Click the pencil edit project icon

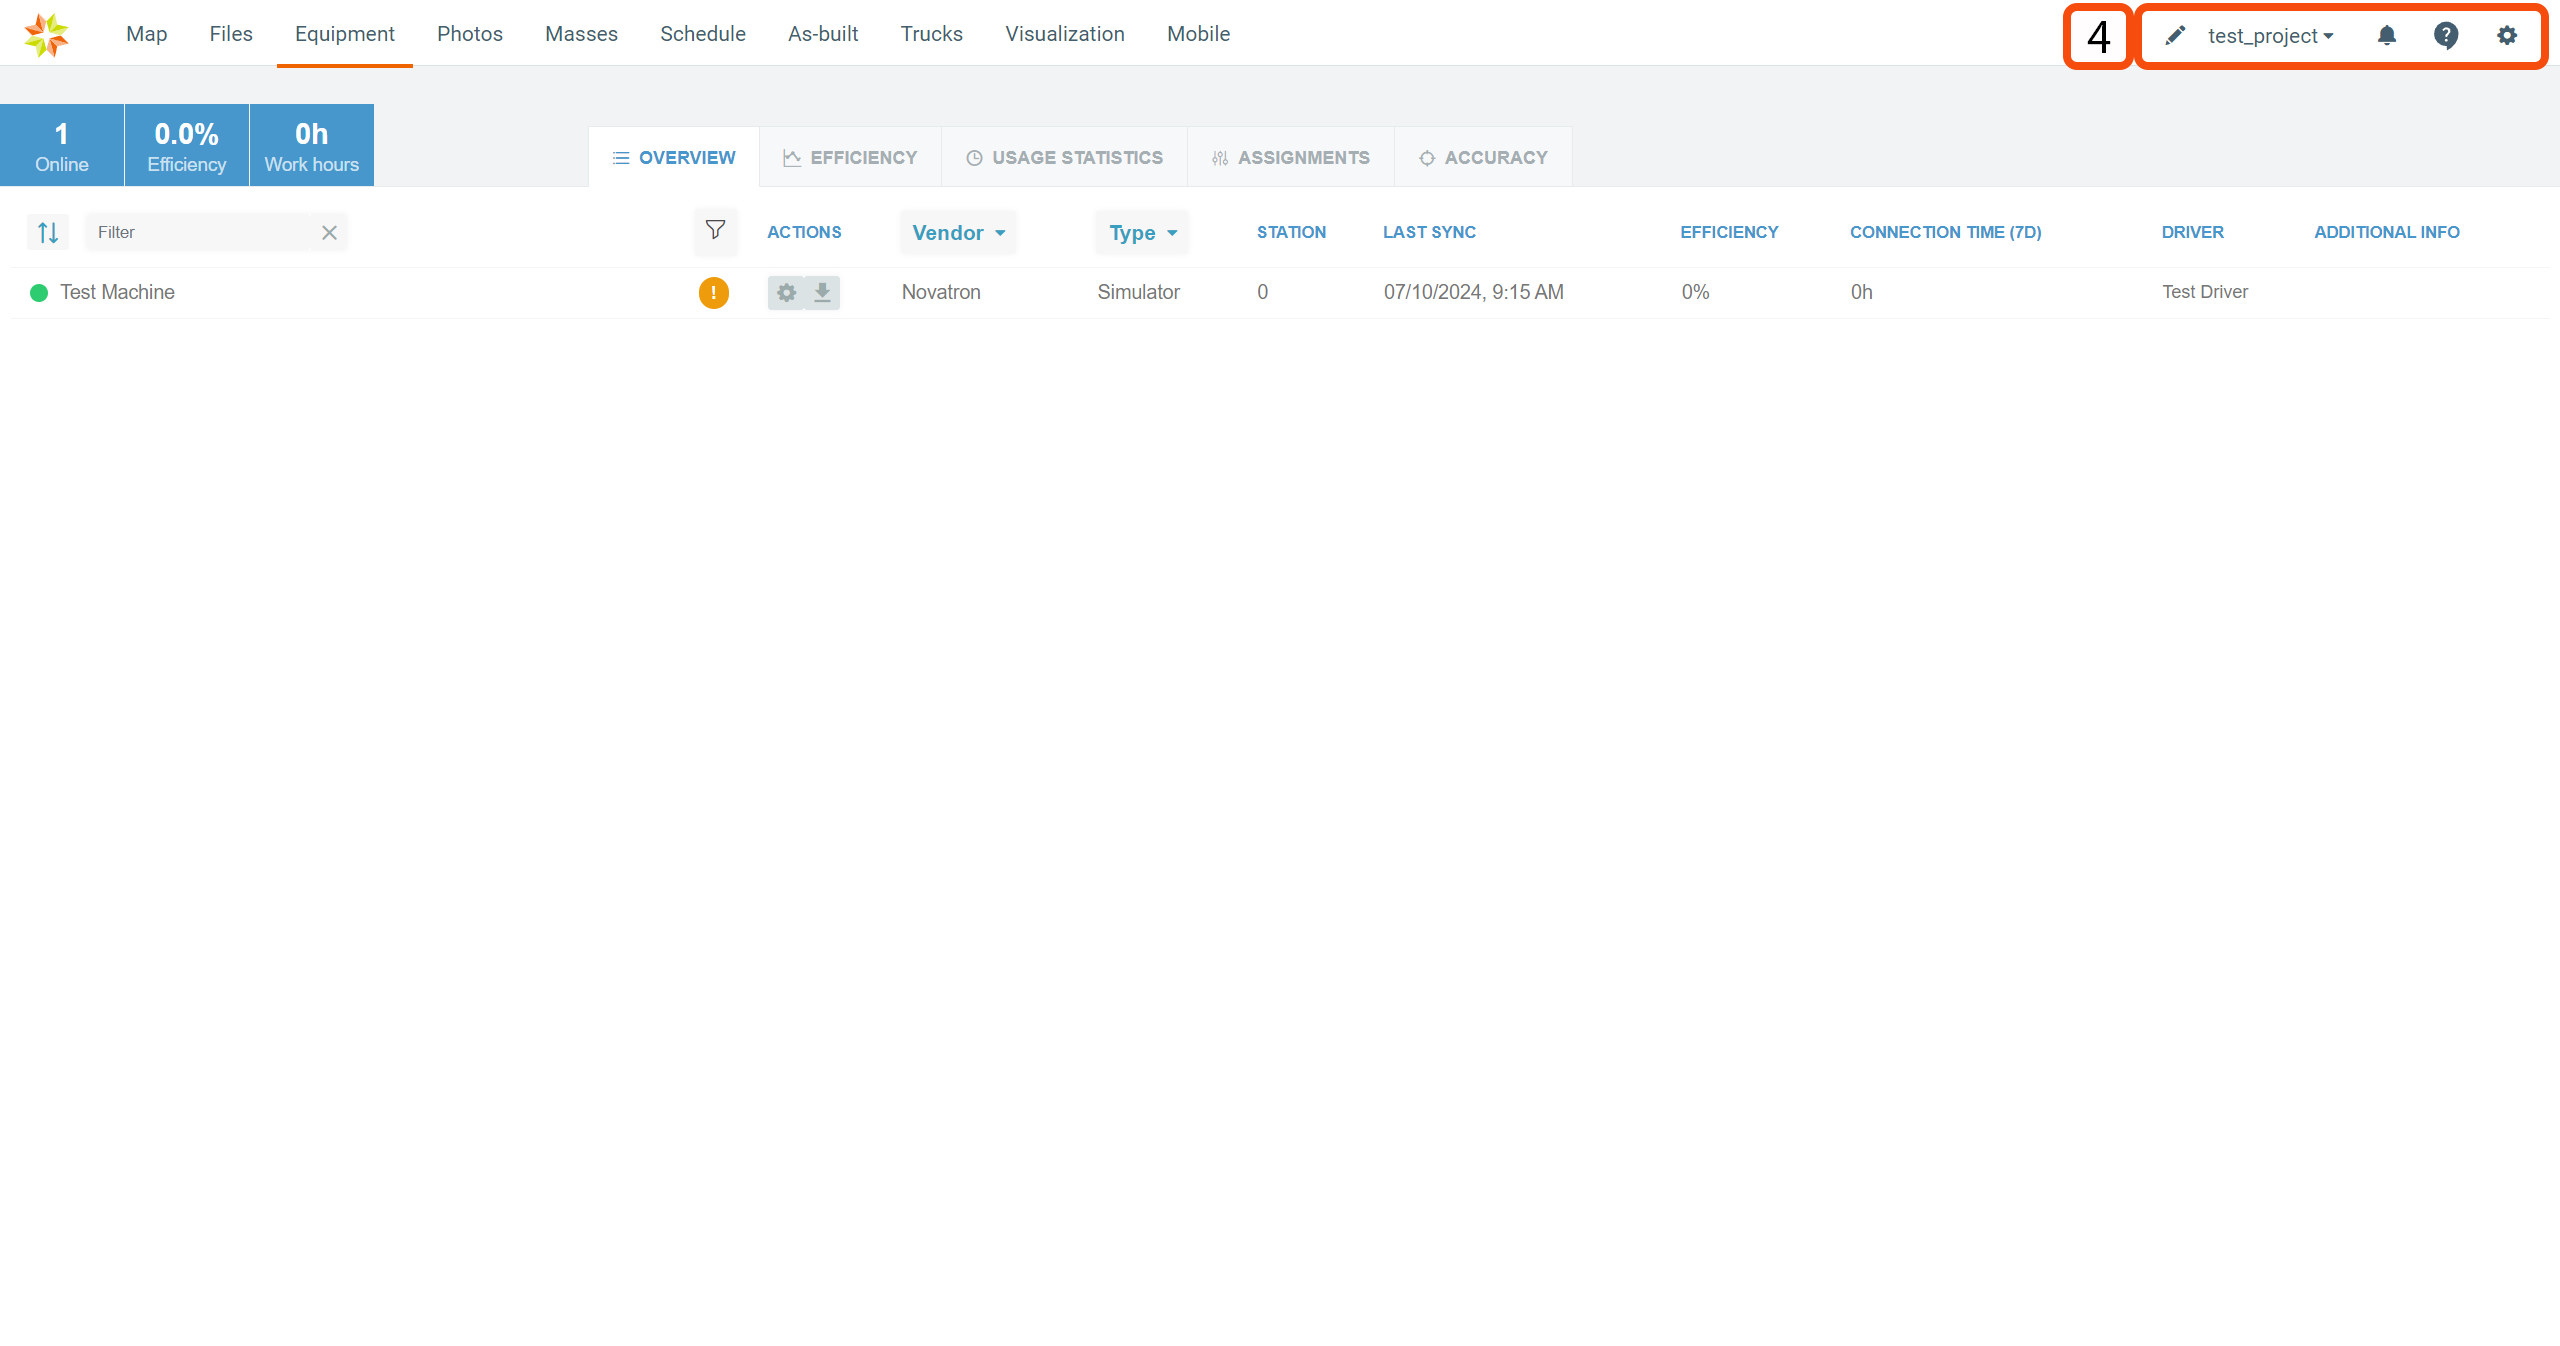[2175, 36]
